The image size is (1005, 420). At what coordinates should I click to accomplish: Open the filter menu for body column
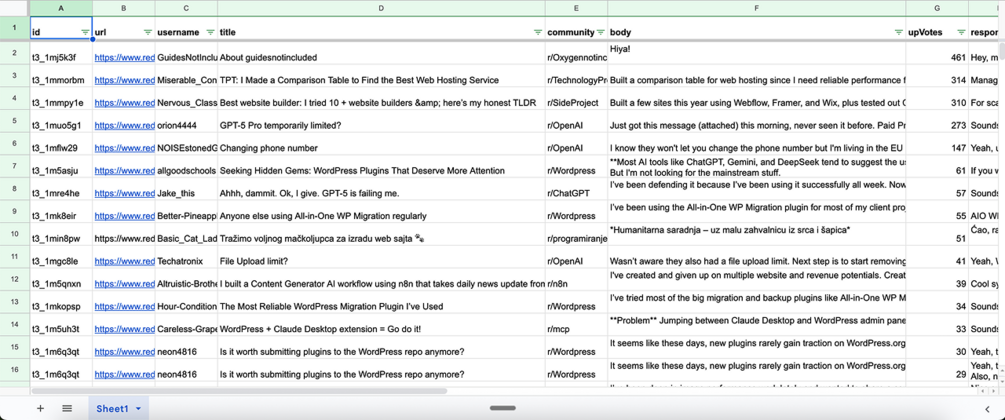click(899, 32)
